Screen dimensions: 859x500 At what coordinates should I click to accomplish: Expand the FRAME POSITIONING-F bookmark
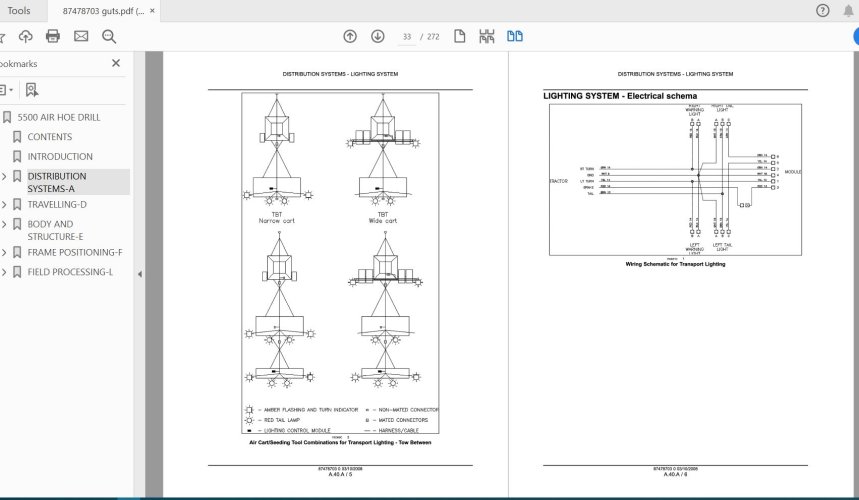[x=4, y=252]
